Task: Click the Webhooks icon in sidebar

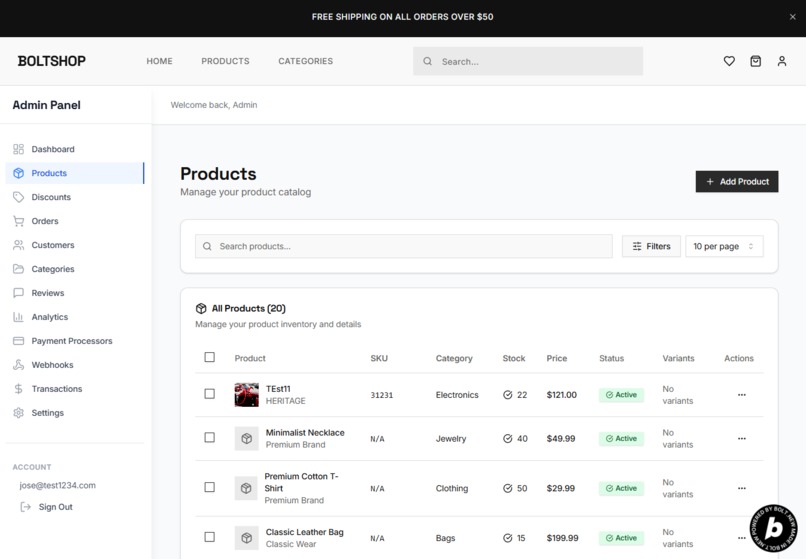Action: pos(19,365)
